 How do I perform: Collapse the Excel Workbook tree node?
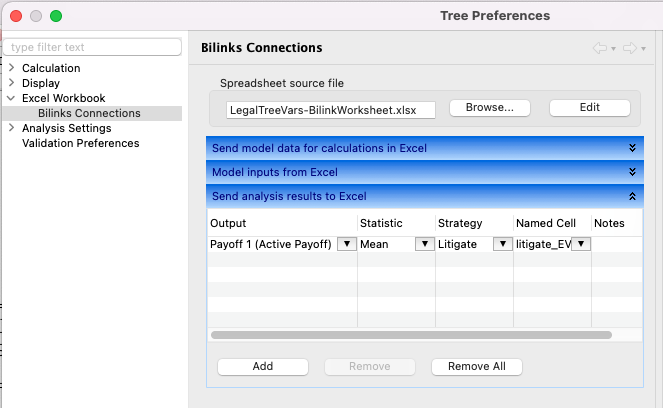coord(11,98)
